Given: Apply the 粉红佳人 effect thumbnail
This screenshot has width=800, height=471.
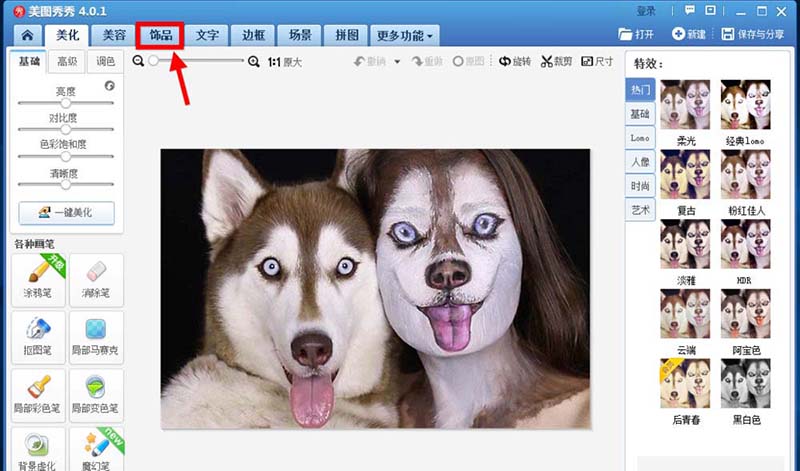Looking at the screenshot, I should pos(745,175).
